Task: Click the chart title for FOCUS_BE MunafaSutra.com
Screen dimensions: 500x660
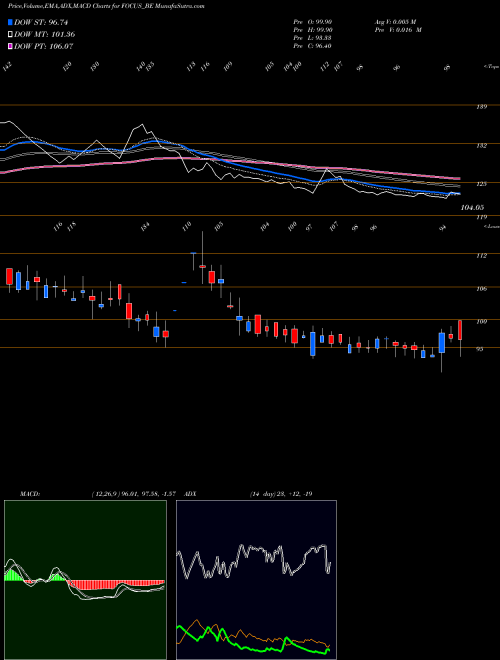Action: coord(106,7)
